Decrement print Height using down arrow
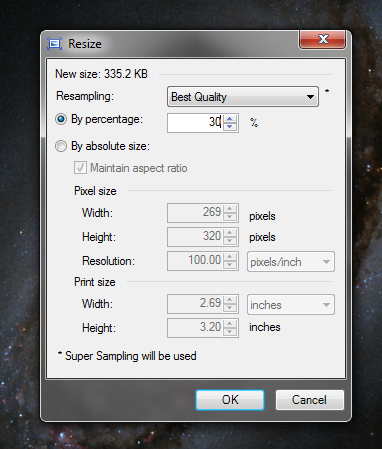This screenshot has height=449, width=382. [230, 332]
